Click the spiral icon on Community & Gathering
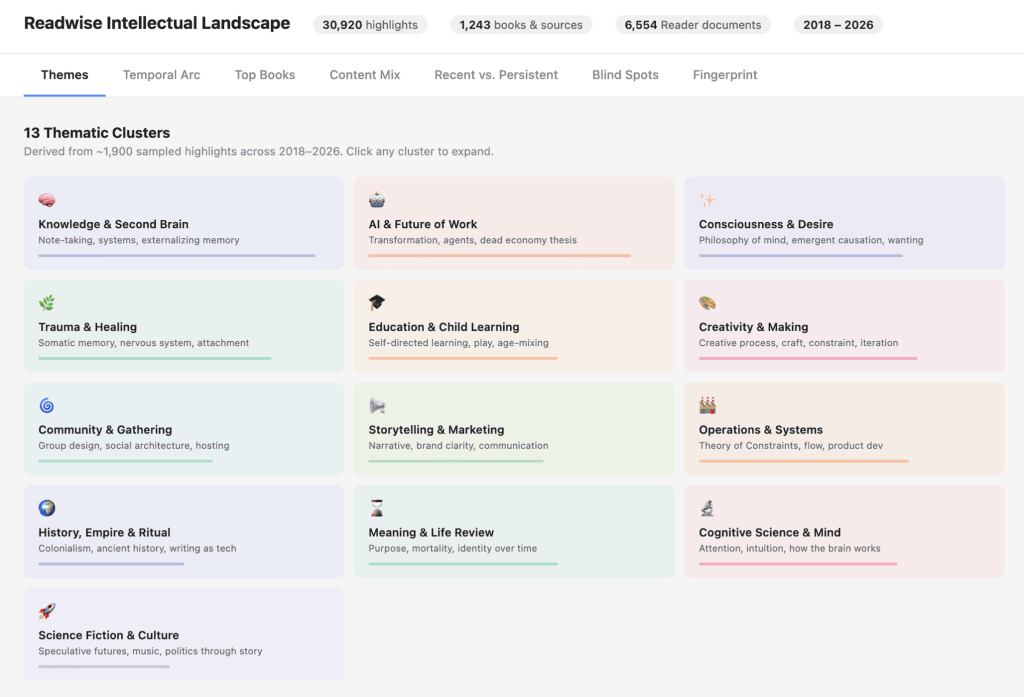Screen dimensions: 1024x697 [46, 405]
